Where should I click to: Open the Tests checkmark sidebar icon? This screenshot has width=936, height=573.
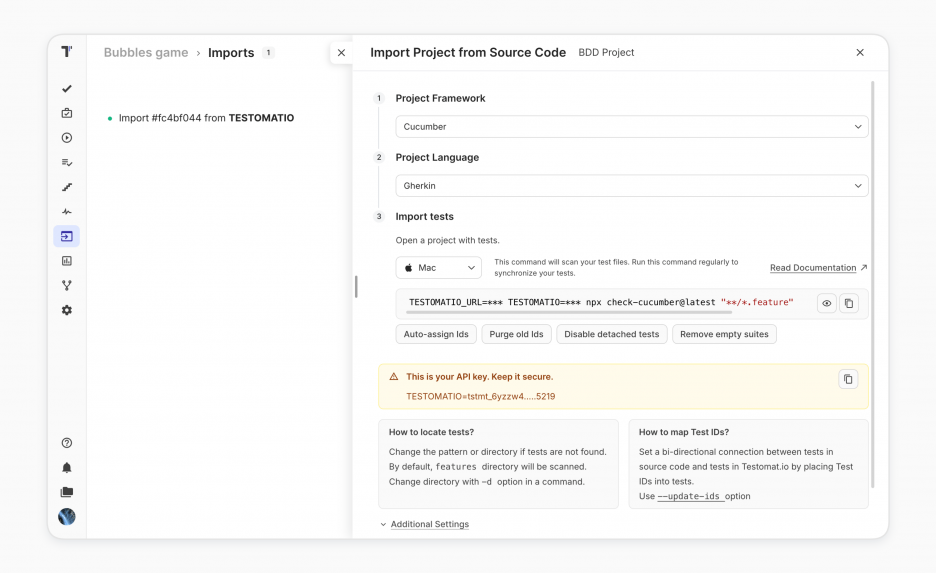67,88
